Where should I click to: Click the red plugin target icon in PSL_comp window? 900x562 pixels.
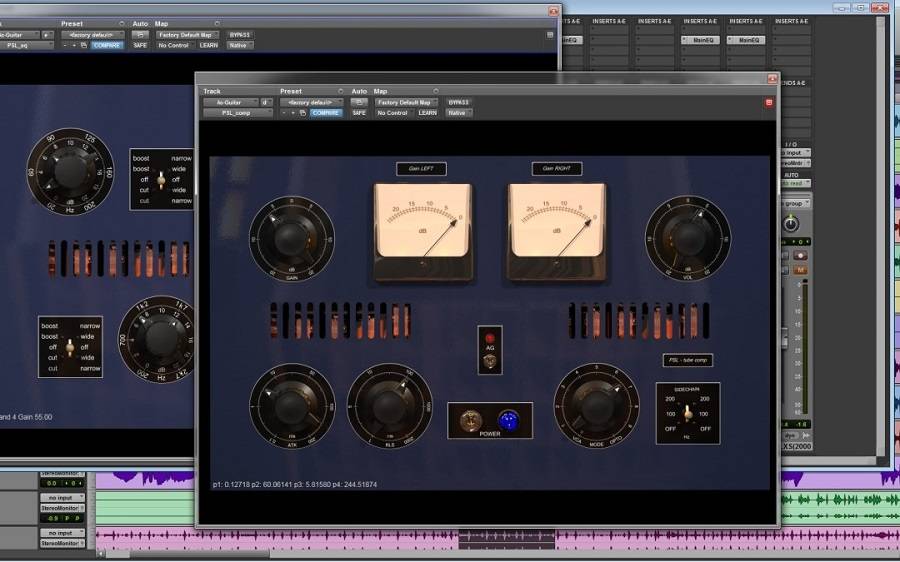pos(769,102)
